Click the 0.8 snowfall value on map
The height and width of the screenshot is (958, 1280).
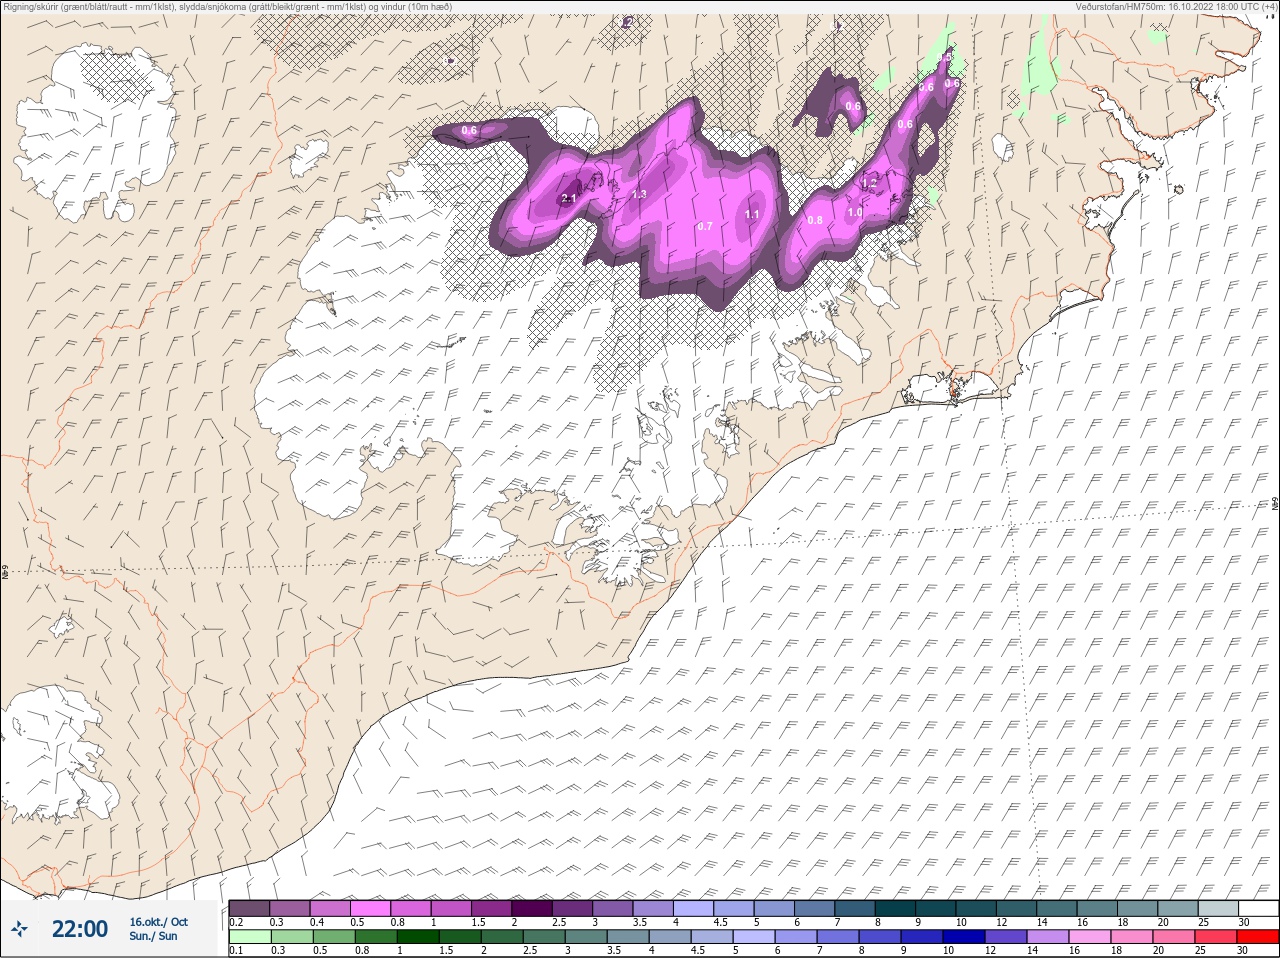(x=815, y=220)
